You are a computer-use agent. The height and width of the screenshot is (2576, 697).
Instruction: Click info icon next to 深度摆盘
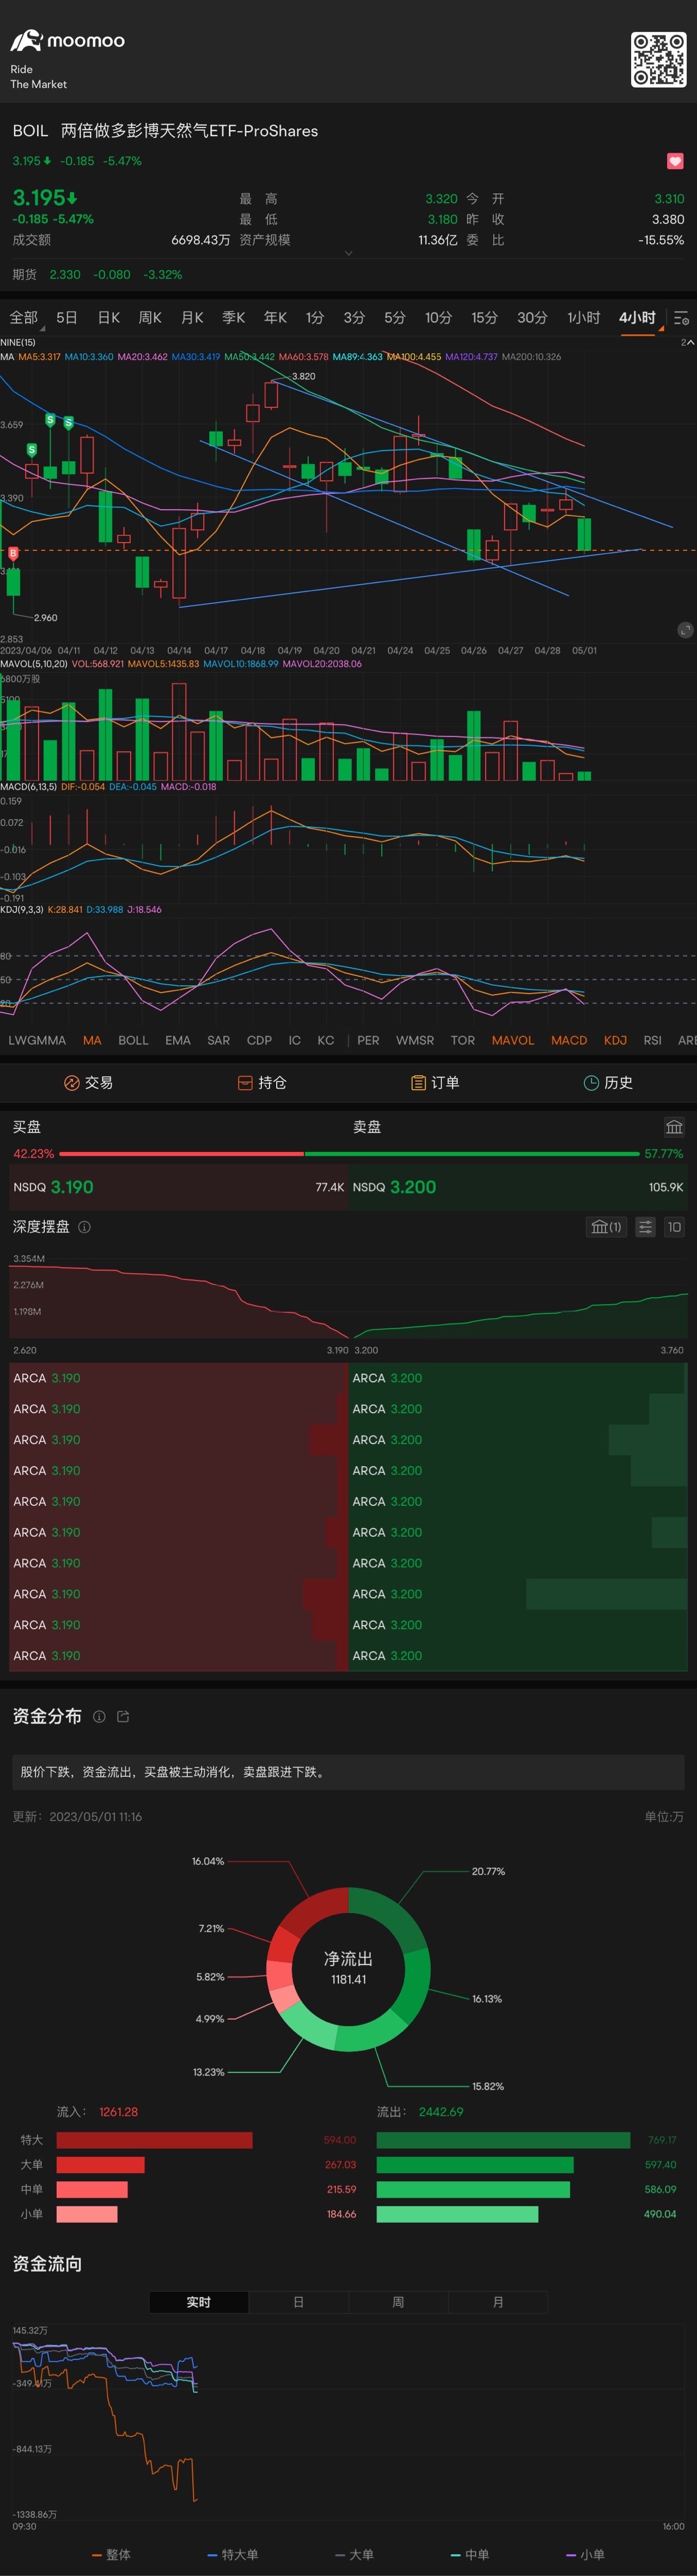pyautogui.click(x=84, y=1227)
